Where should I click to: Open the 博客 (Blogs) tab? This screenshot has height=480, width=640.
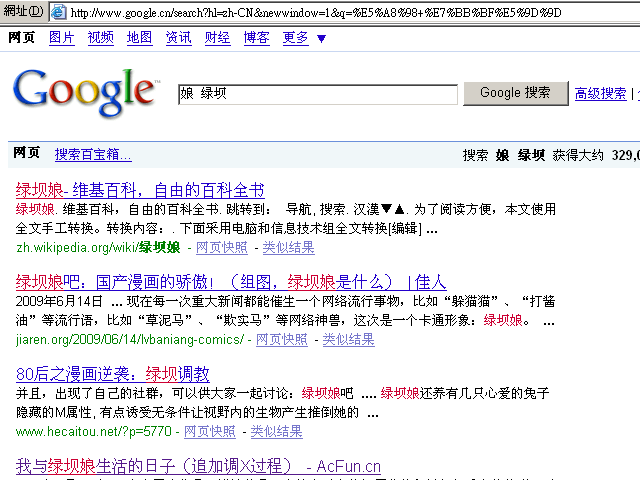click(x=256, y=38)
